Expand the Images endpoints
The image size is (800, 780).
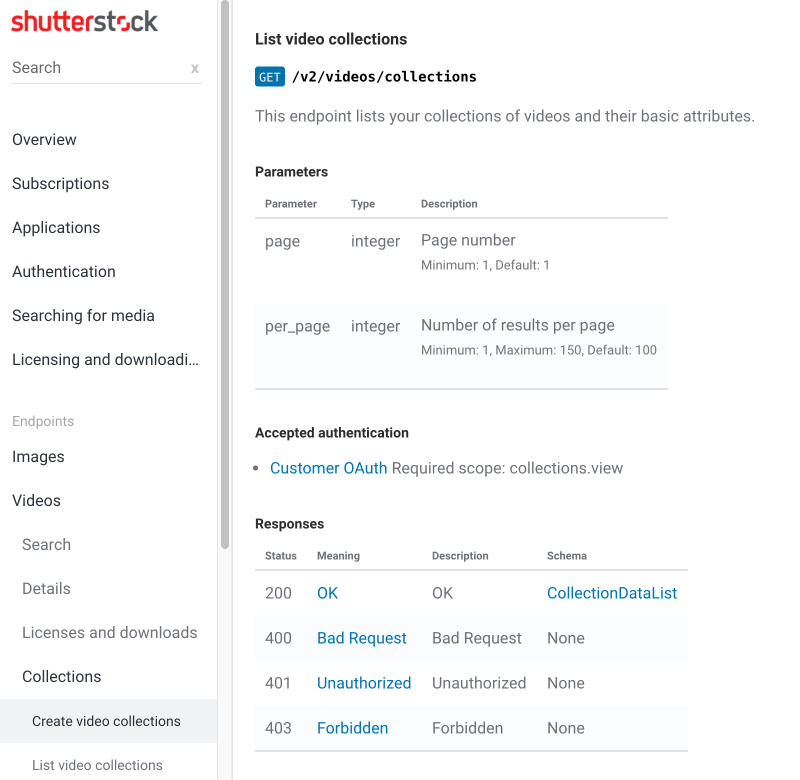(38, 456)
